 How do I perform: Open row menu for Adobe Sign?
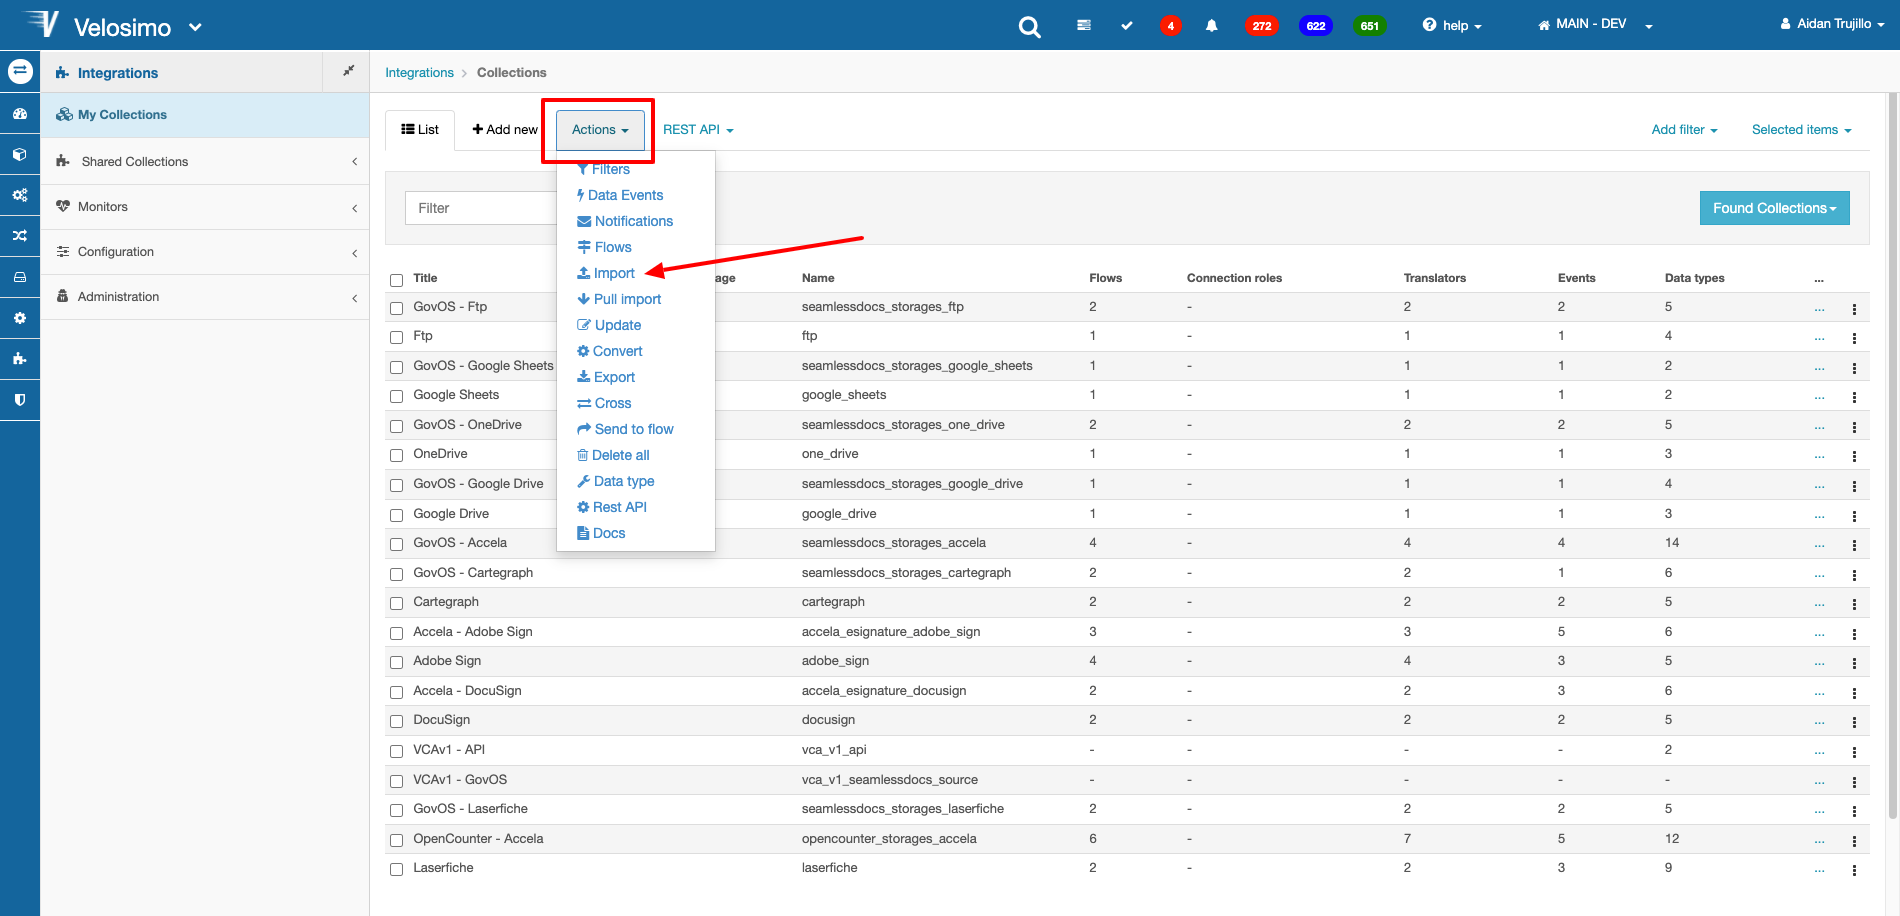pos(1854,663)
